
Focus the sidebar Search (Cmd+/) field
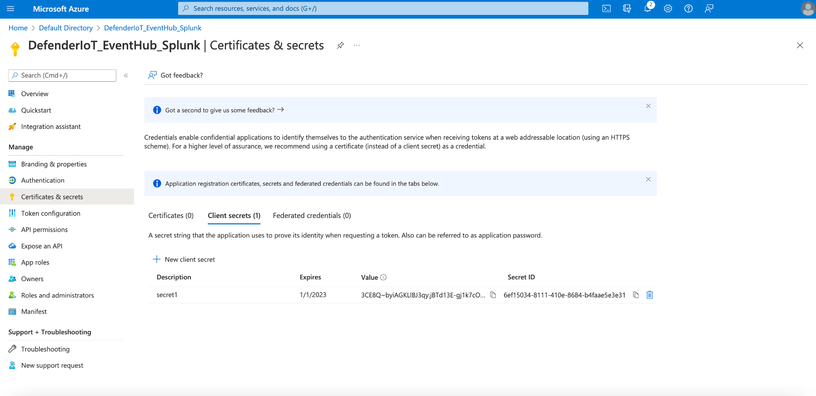pyautogui.click(x=62, y=75)
